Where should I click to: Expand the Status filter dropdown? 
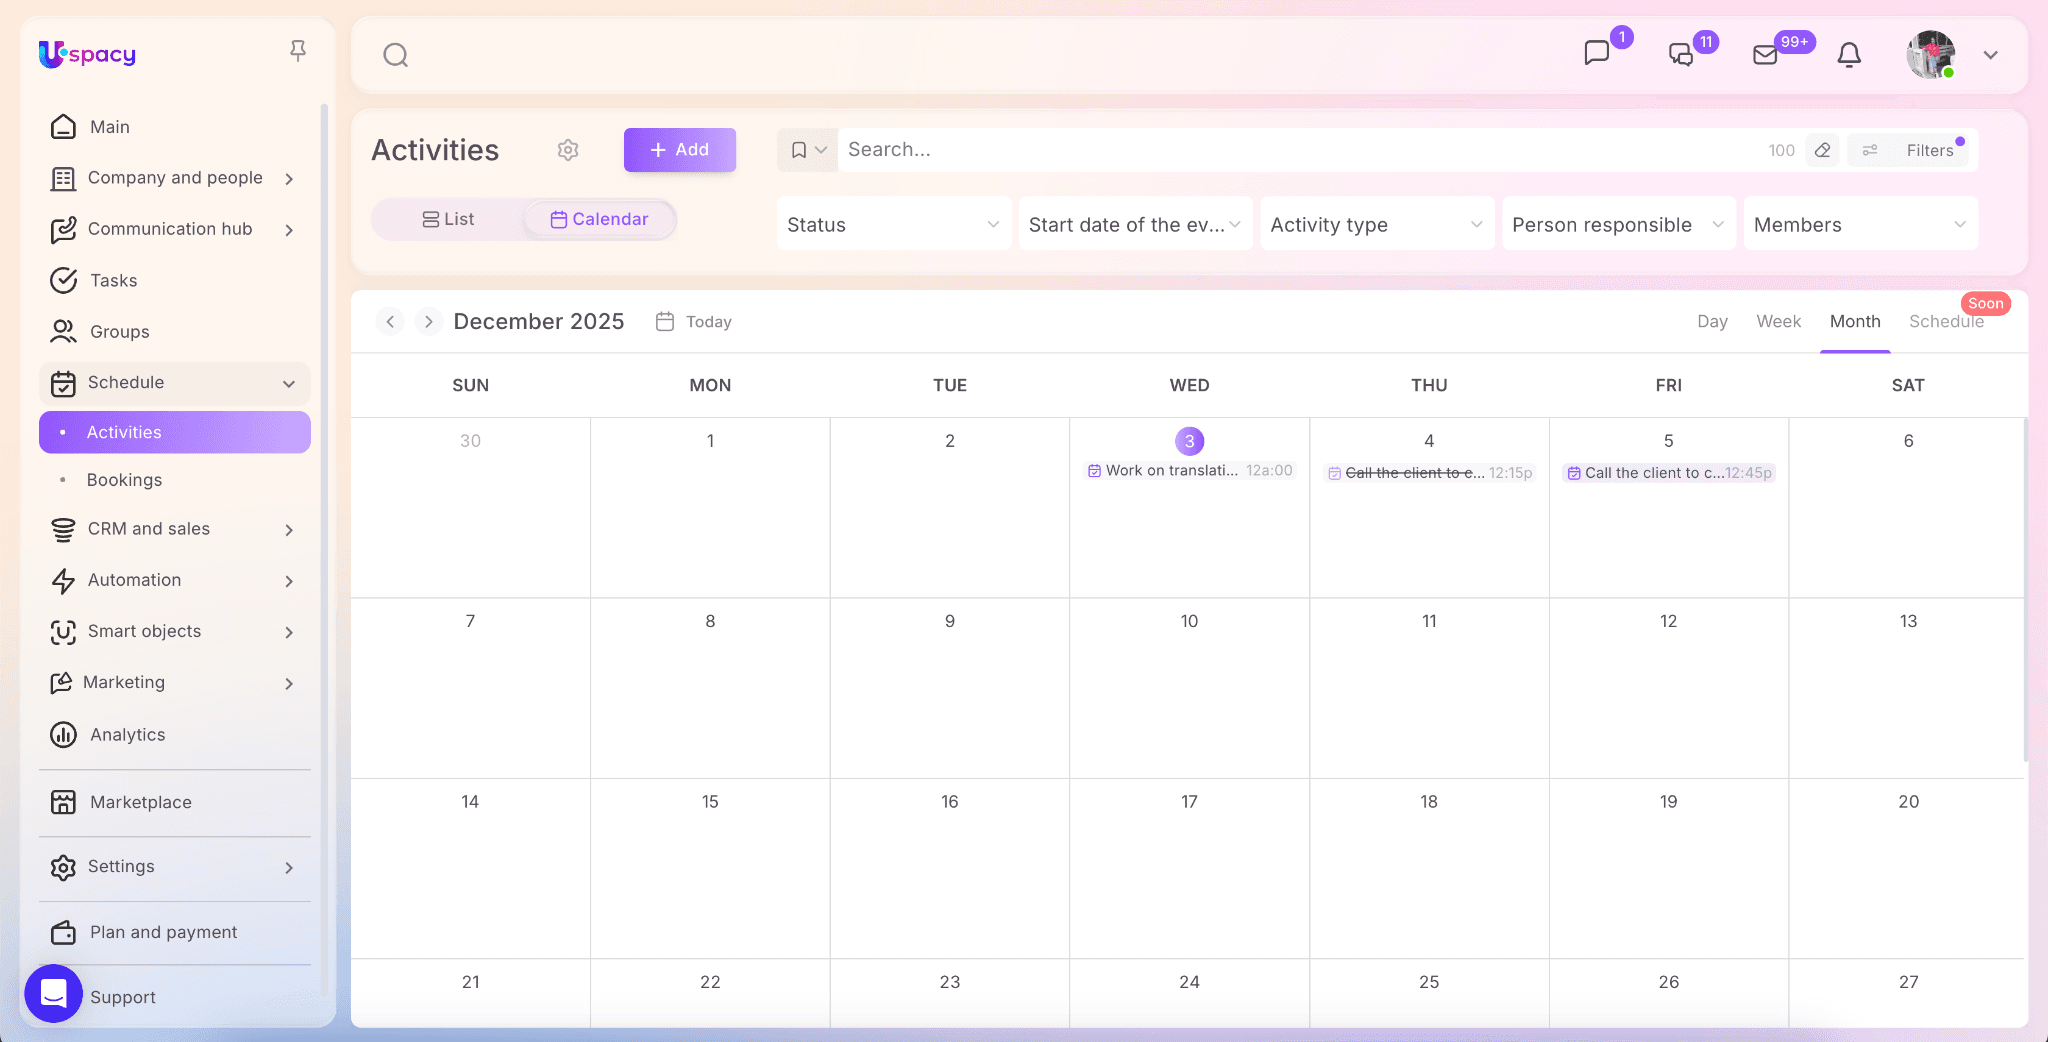pos(893,225)
